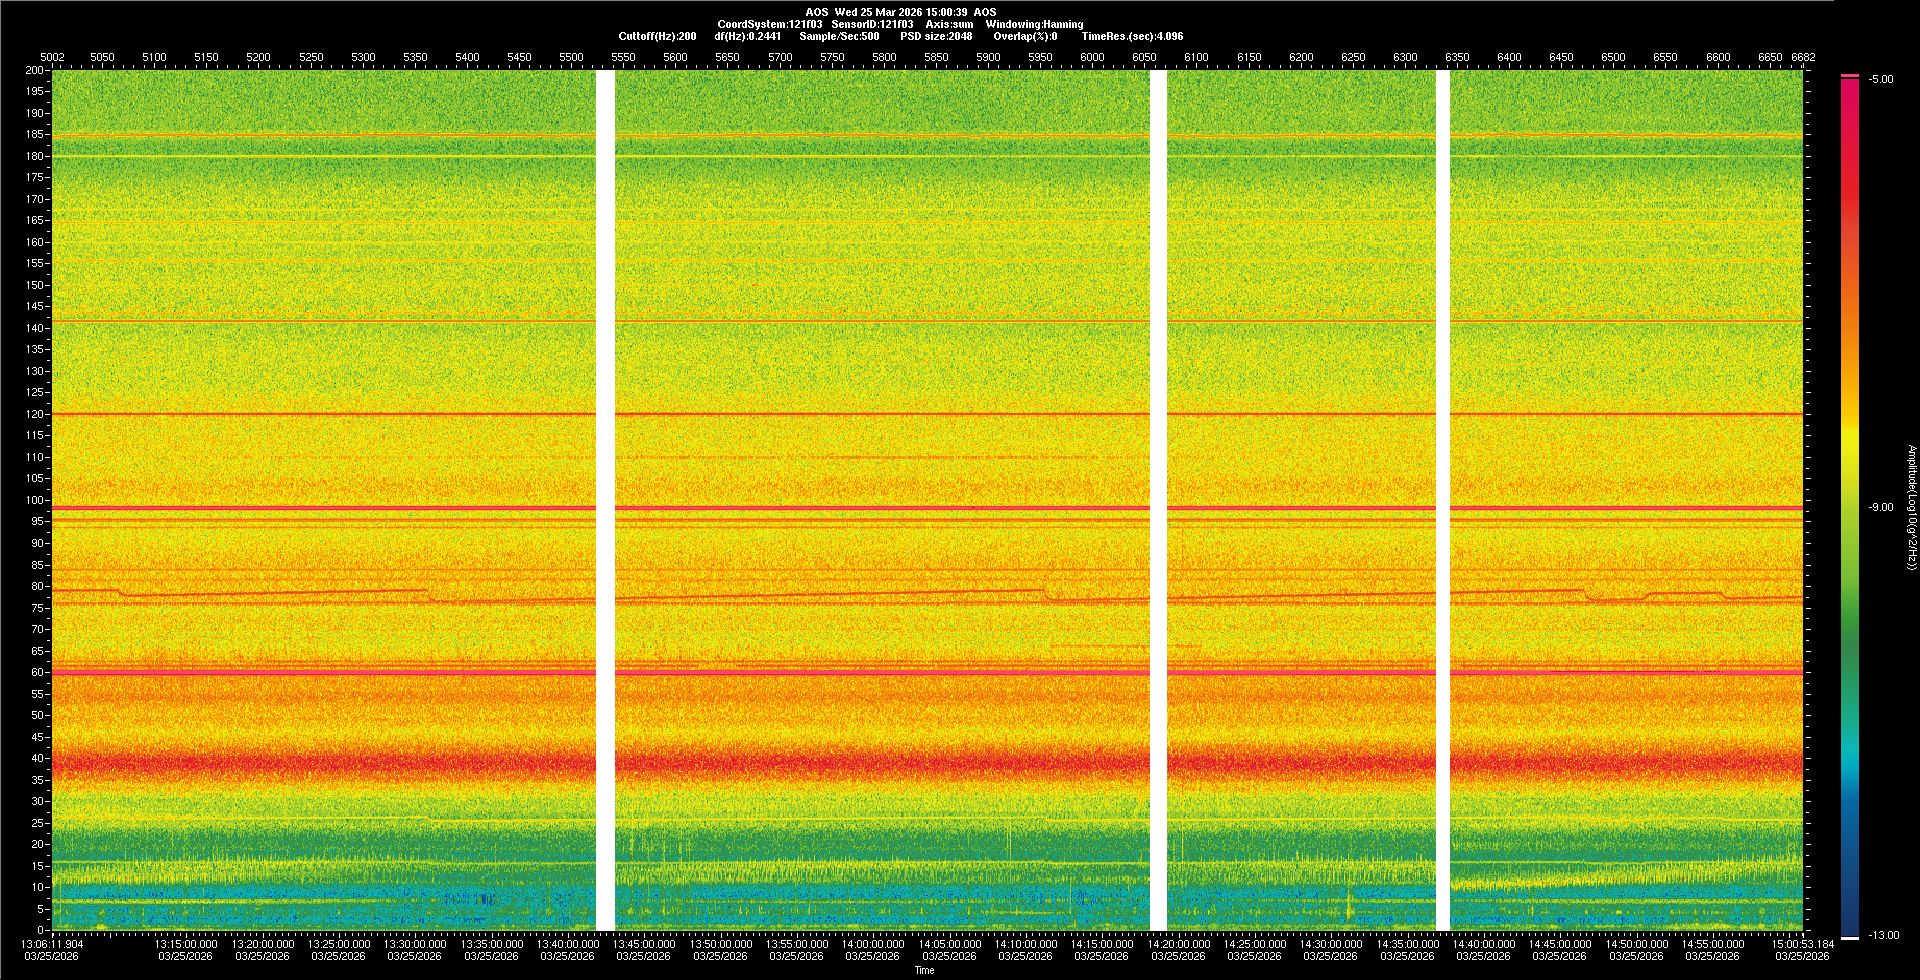Click the first white data gap near 13:42
Image resolution: width=1920 pixels, height=980 pixels.
coord(605,500)
